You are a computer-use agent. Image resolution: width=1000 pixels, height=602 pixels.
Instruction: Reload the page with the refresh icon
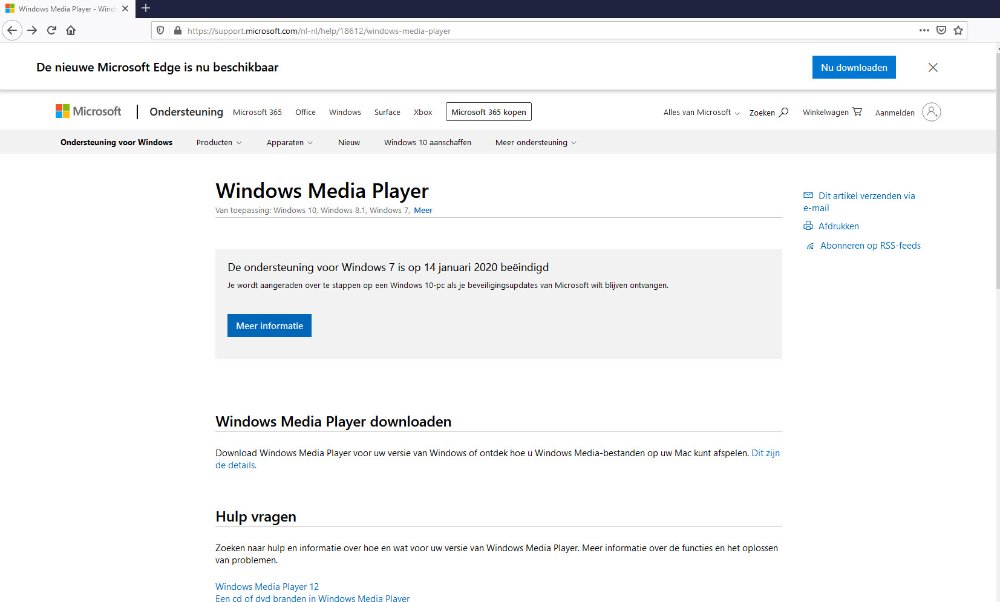[x=51, y=30]
